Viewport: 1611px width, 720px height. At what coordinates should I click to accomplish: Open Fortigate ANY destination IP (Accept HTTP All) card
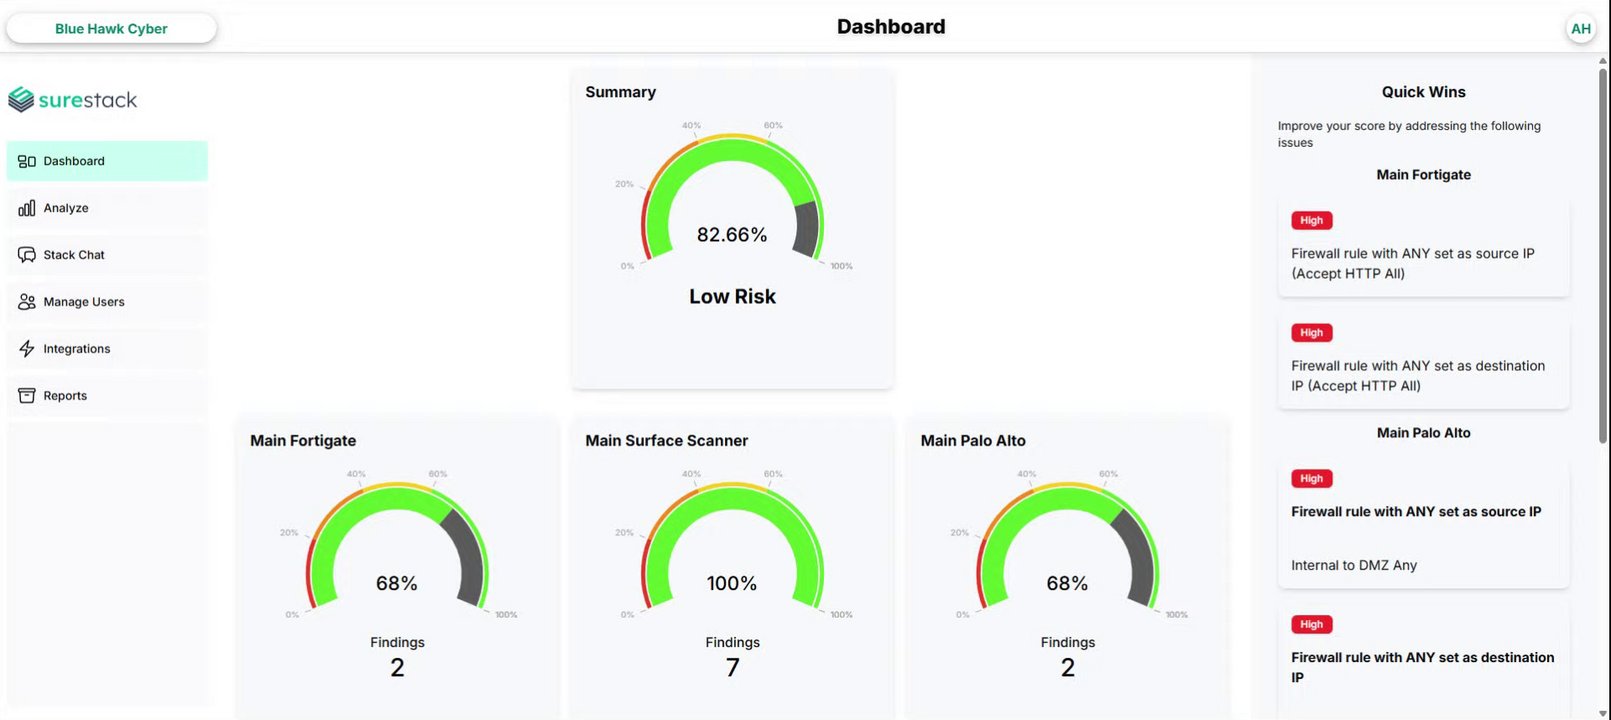[x=1423, y=359]
